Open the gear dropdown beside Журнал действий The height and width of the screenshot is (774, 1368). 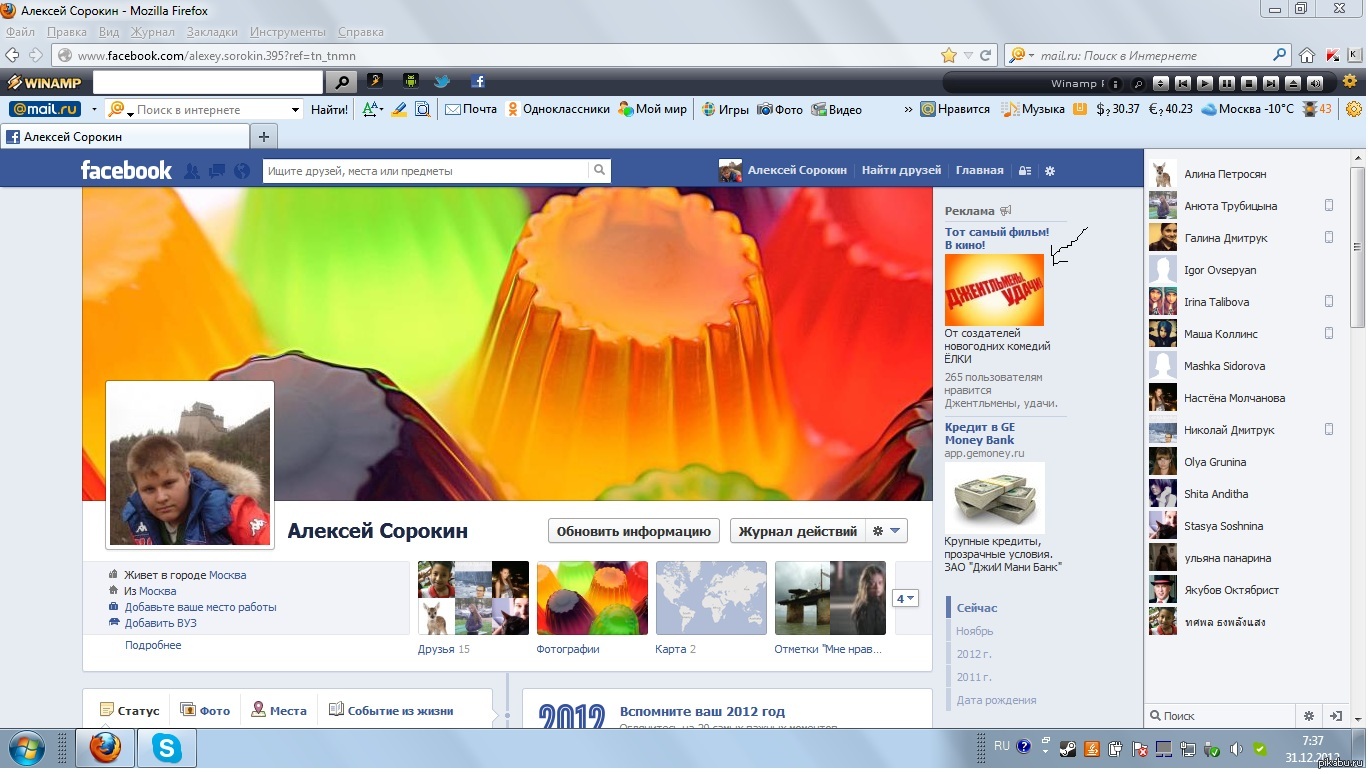tap(887, 531)
